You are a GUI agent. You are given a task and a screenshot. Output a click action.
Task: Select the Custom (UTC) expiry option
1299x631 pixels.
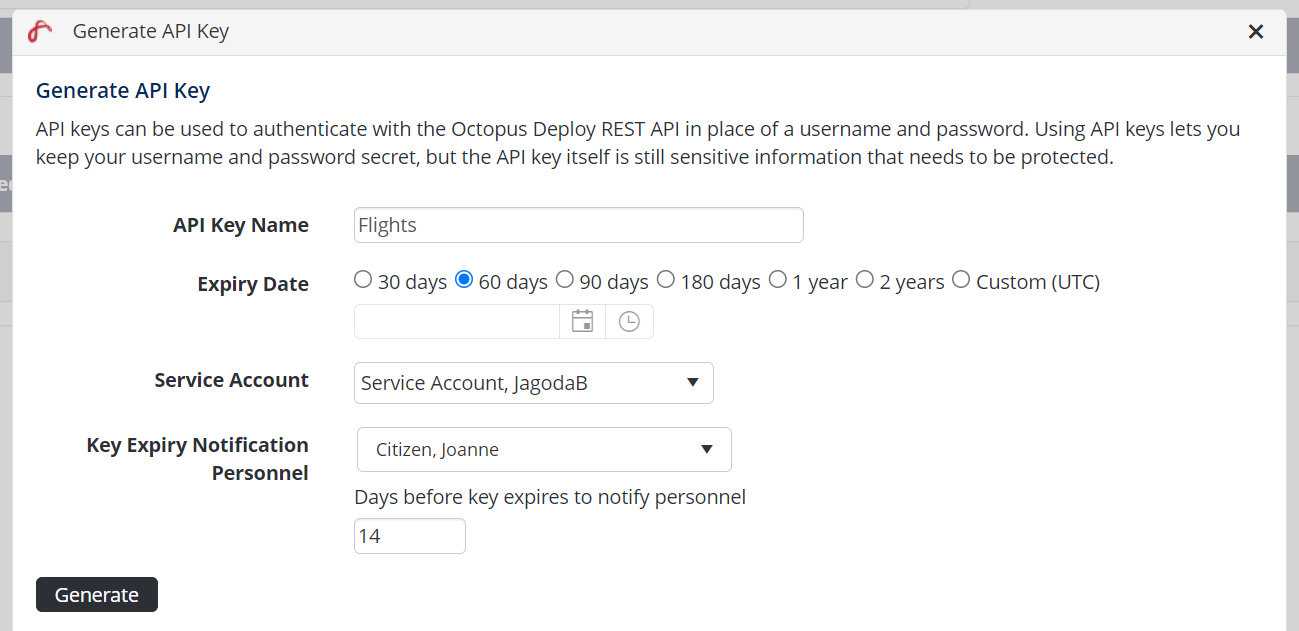click(961, 281)
